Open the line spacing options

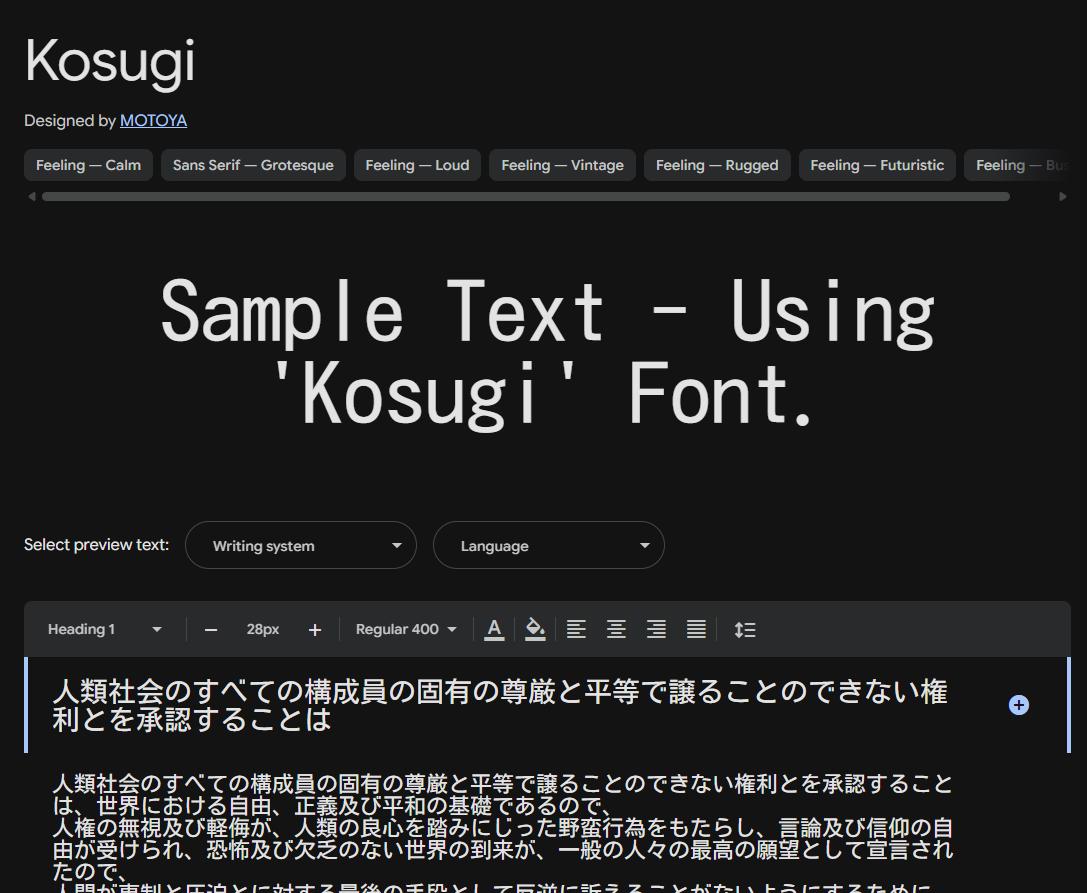(x=745, y=630)
